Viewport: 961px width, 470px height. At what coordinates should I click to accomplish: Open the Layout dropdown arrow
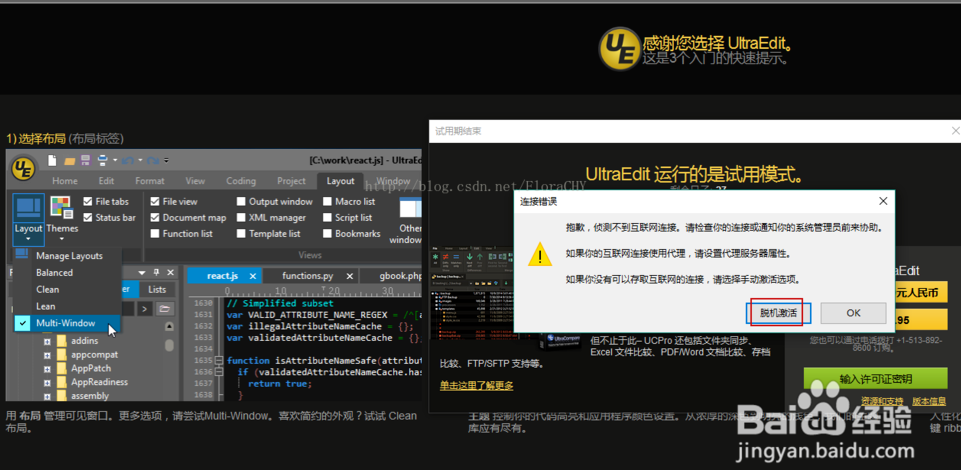(28, 238)
